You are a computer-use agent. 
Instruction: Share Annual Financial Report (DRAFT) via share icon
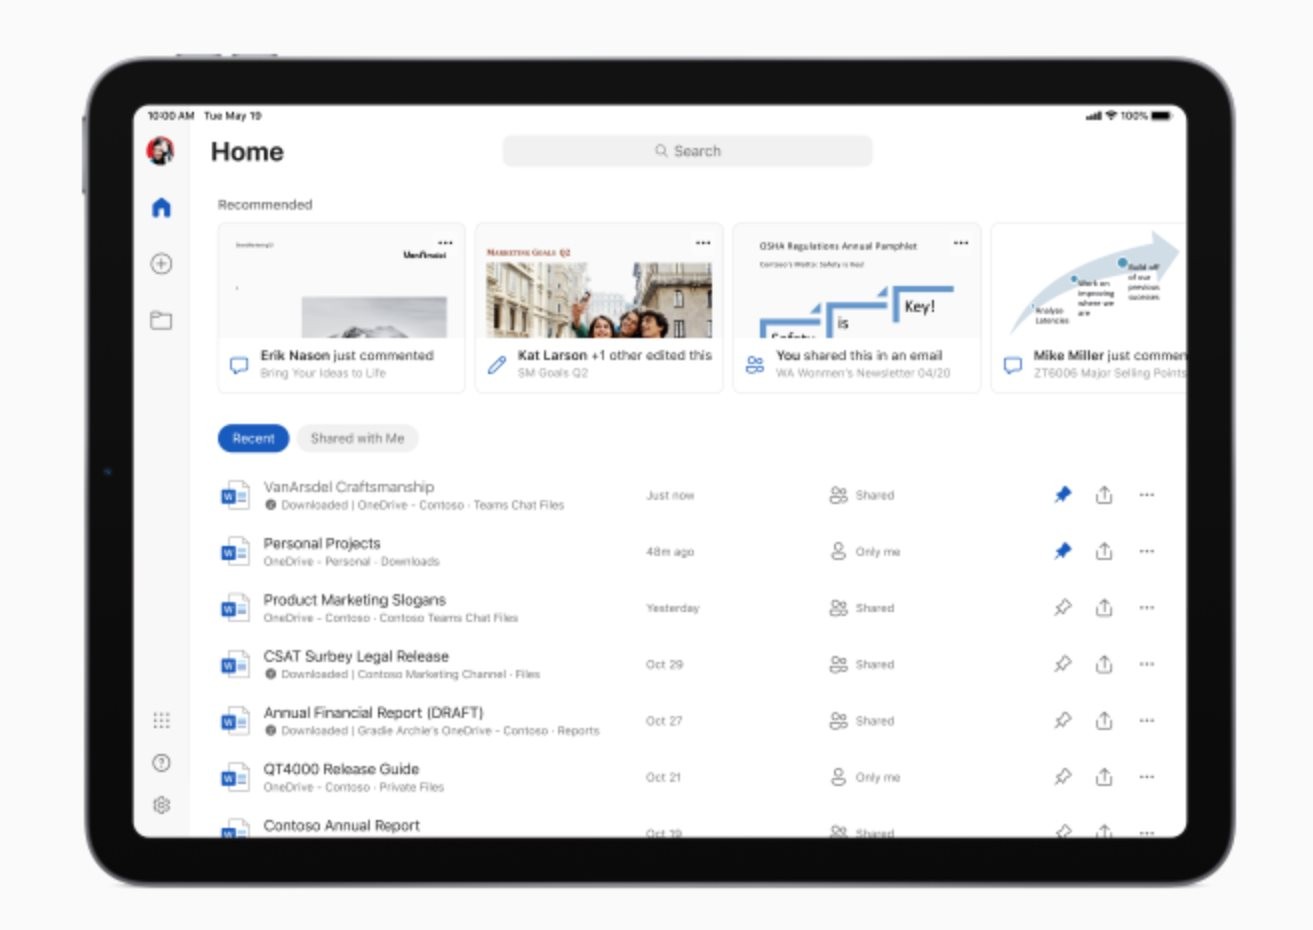pos(1104,720)
